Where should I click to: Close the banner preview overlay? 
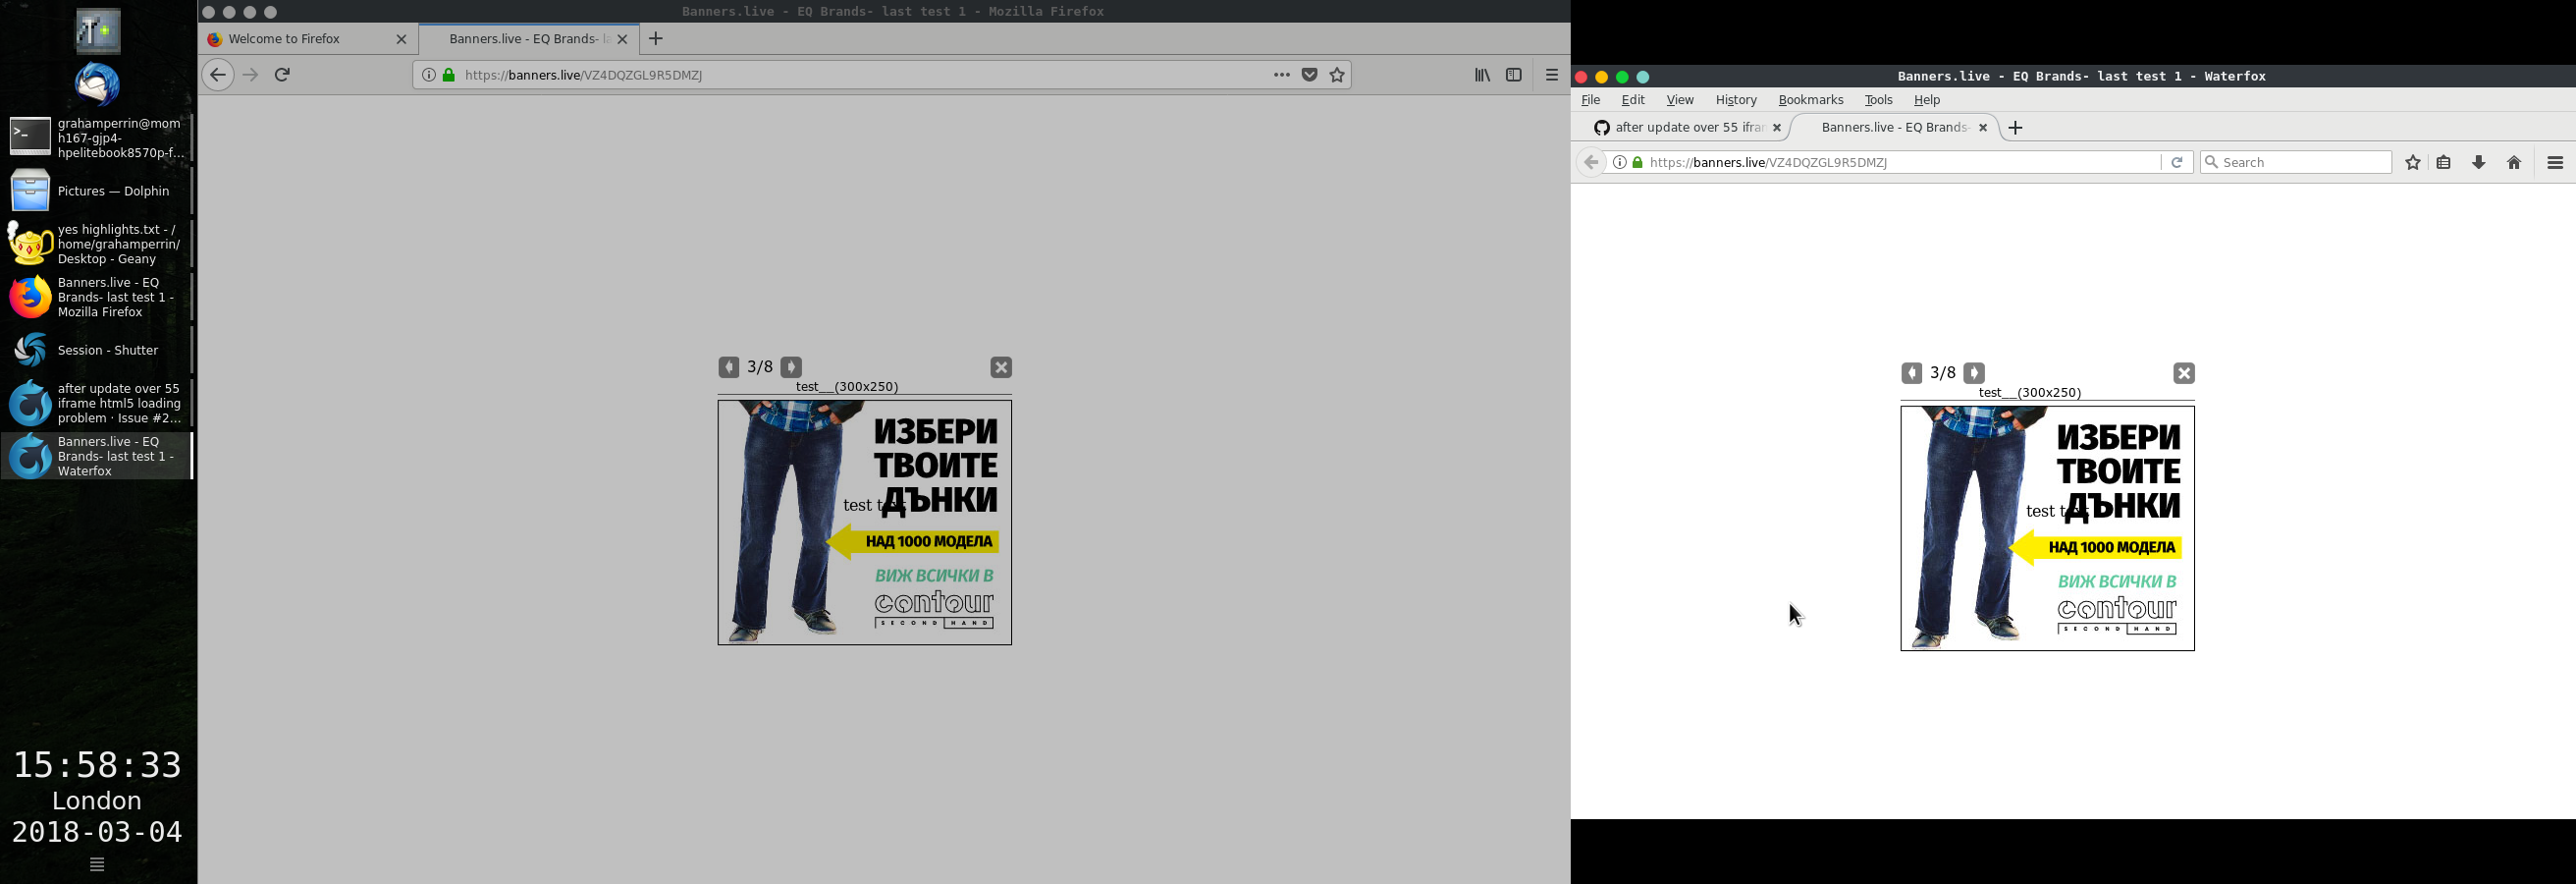1000,367
